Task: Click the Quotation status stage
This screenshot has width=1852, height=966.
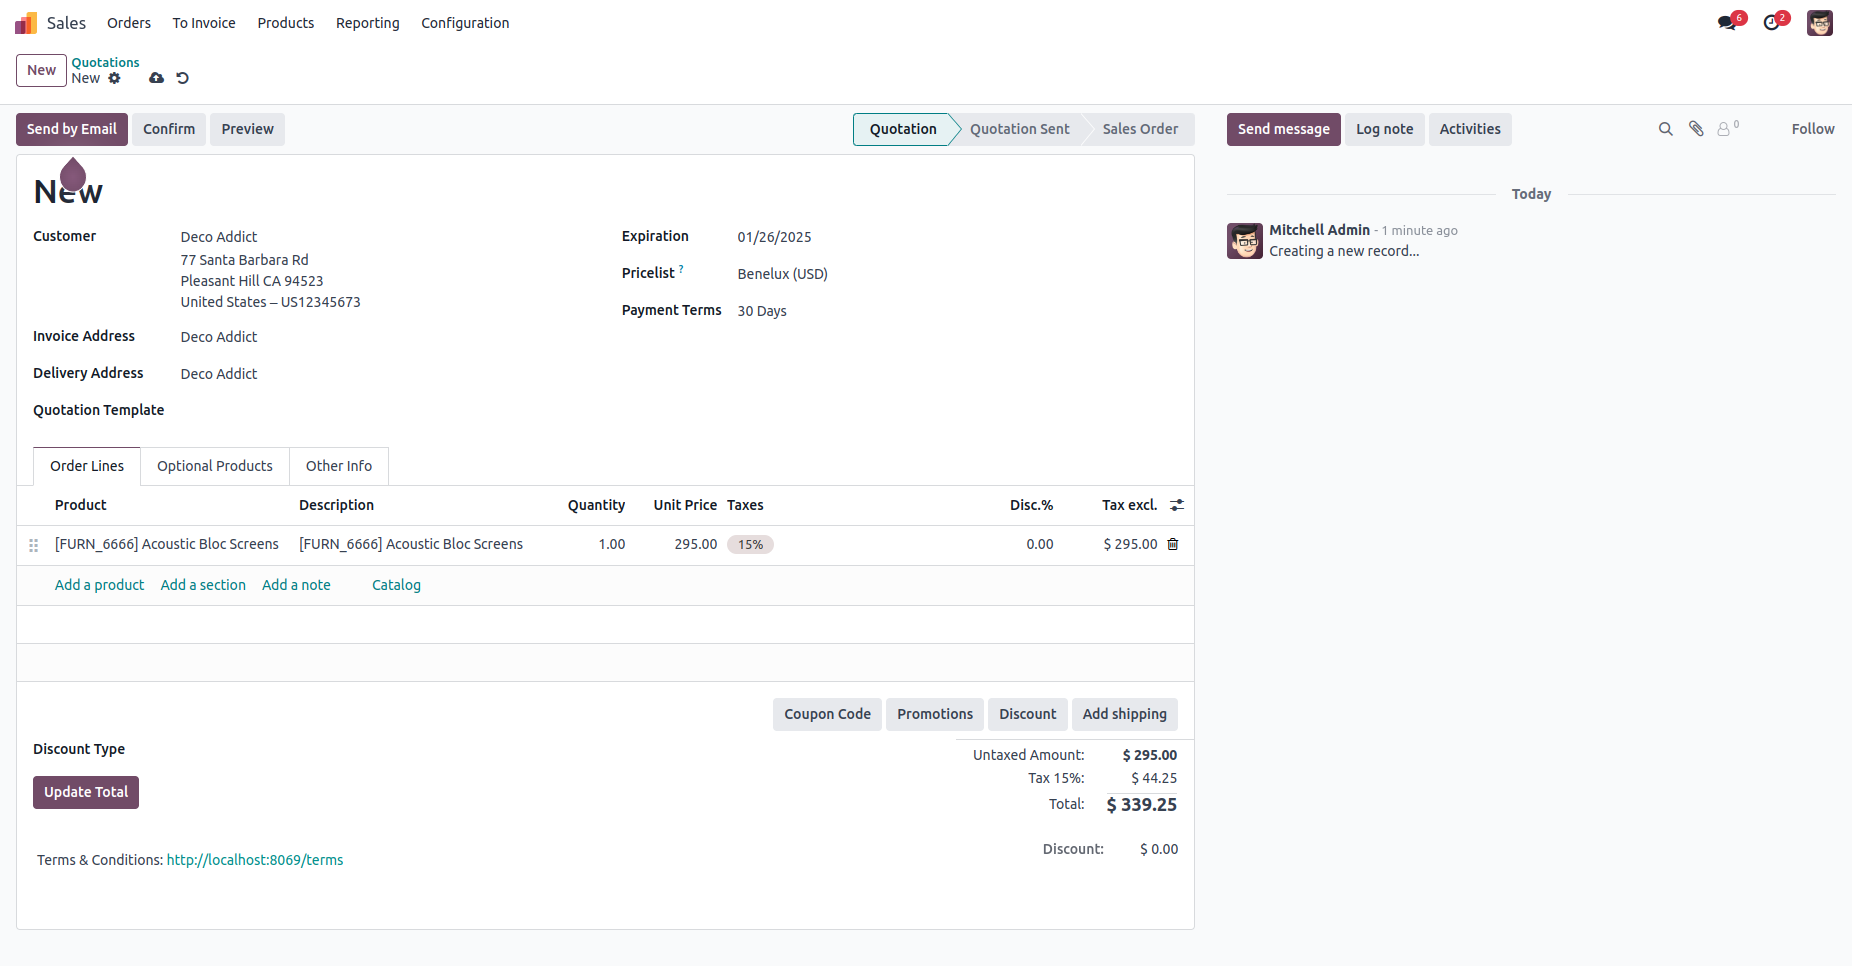Action: coord(903,129)
